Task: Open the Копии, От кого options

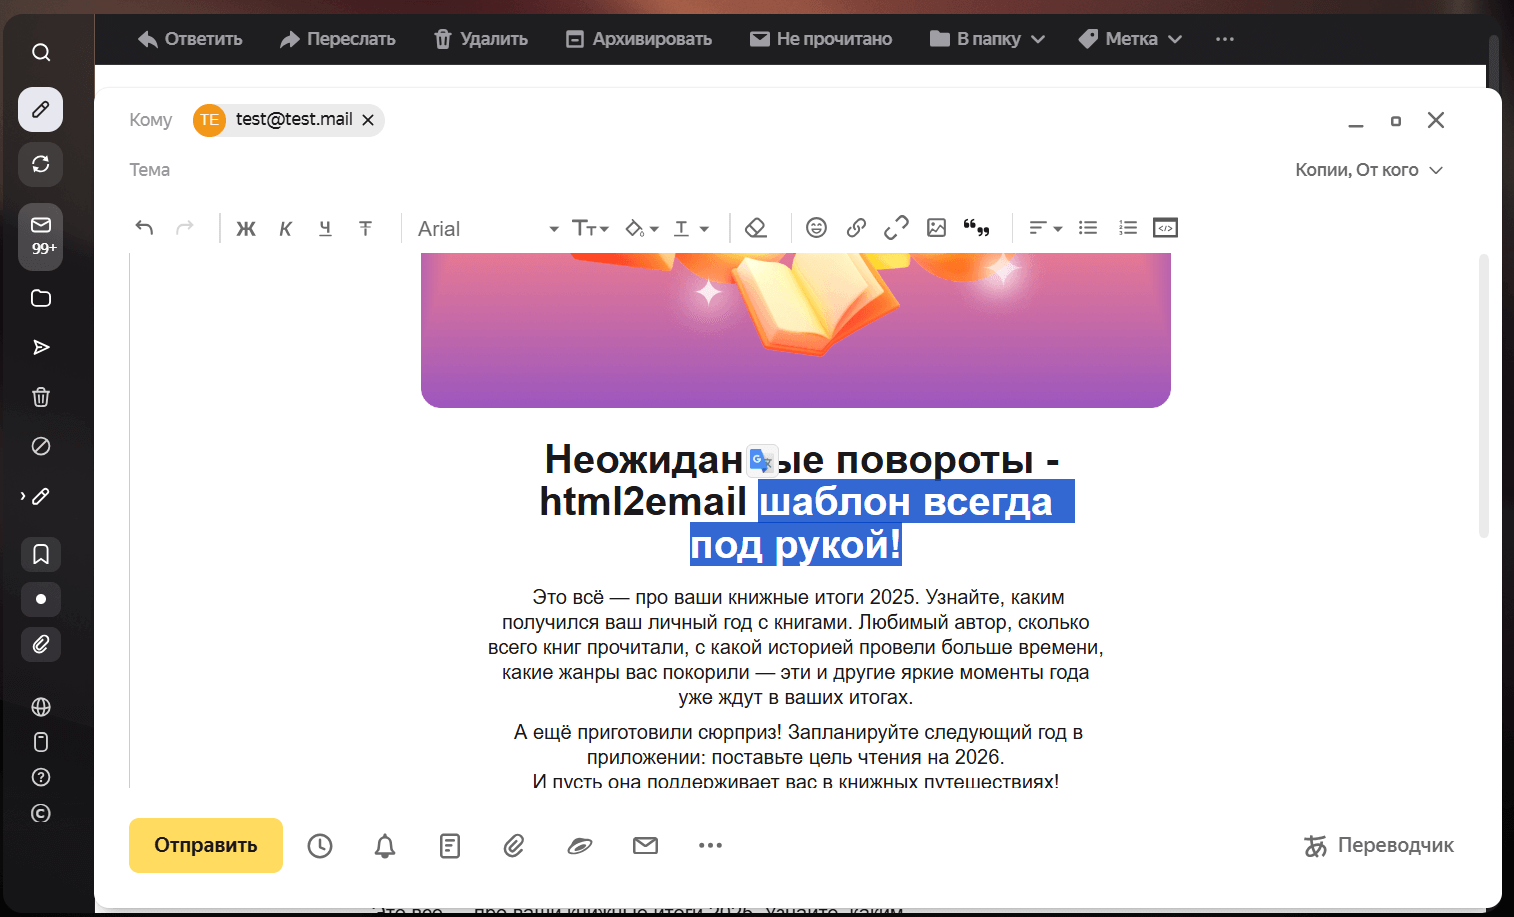Action: pyautogui.click(x=1369, y=169)
